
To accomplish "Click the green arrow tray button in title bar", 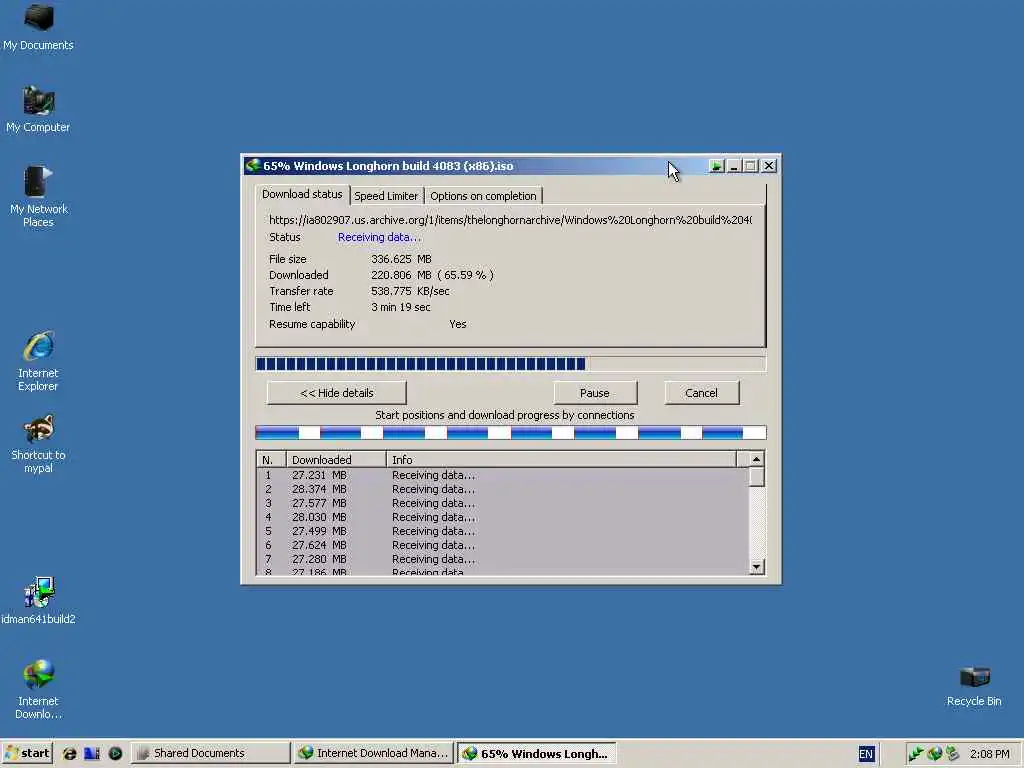I will (x=716, y=166).
